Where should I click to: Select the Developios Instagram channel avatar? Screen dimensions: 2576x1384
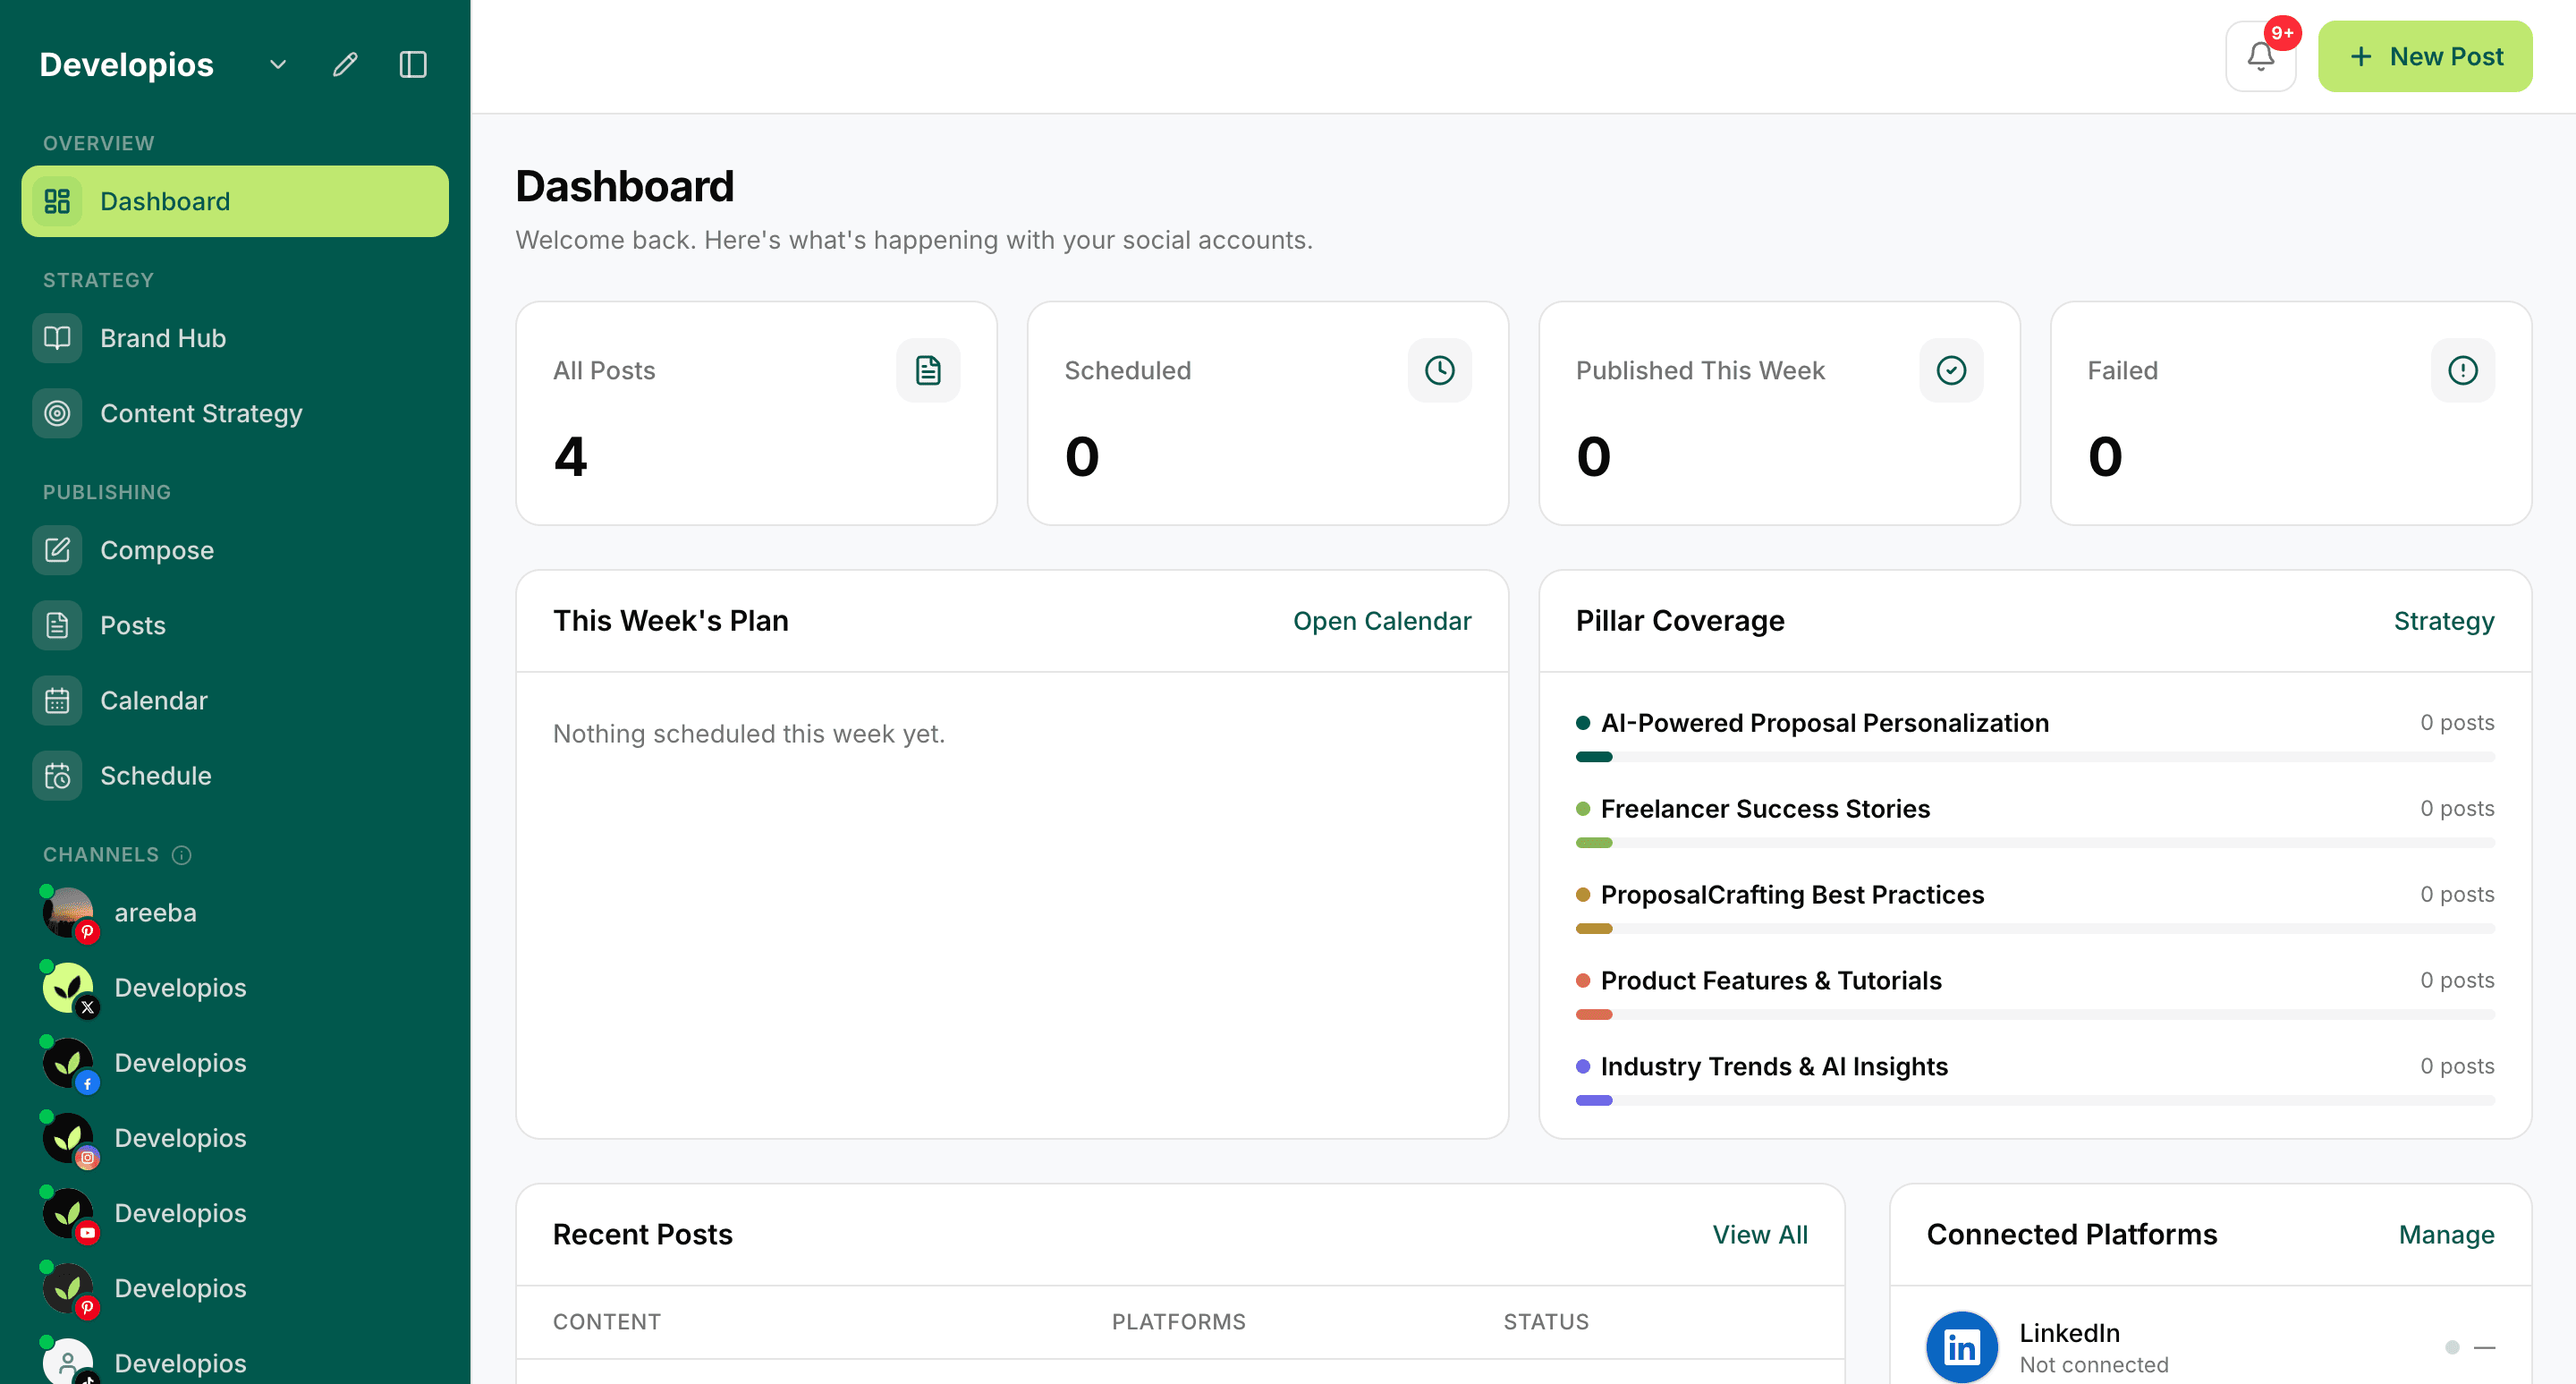(x=68, y=1138)
